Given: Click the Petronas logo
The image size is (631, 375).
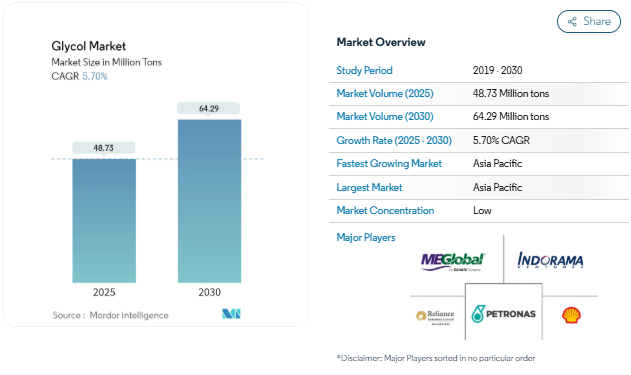Looking at the screenshot, I should (x=503, y=314).
